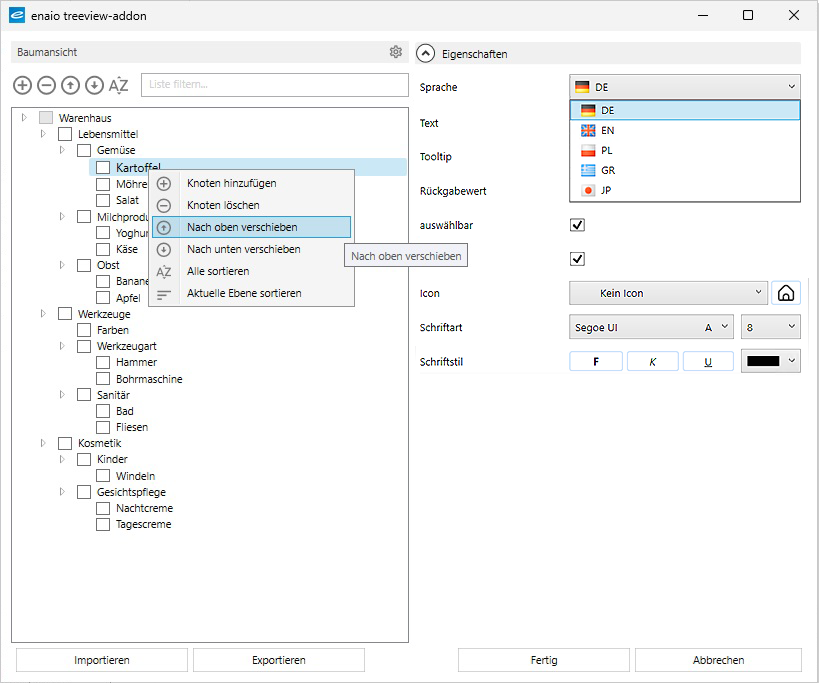
Task: Click the Fertig button
Action: (544, 660)
